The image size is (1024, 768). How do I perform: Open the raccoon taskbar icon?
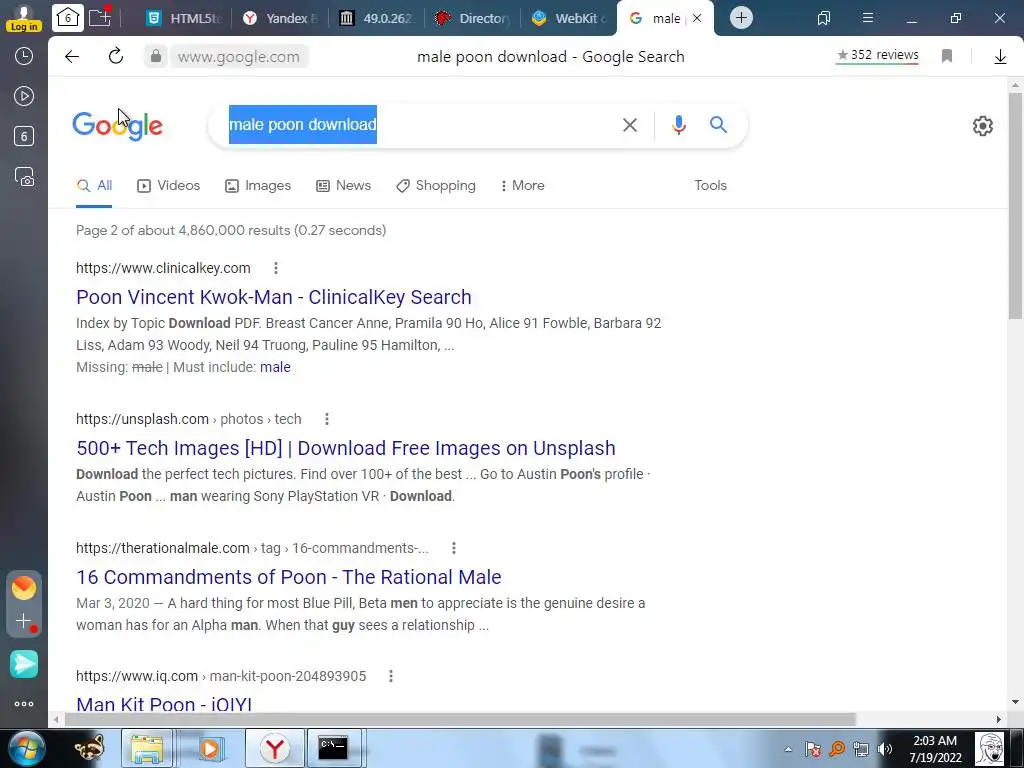point(89,748)
